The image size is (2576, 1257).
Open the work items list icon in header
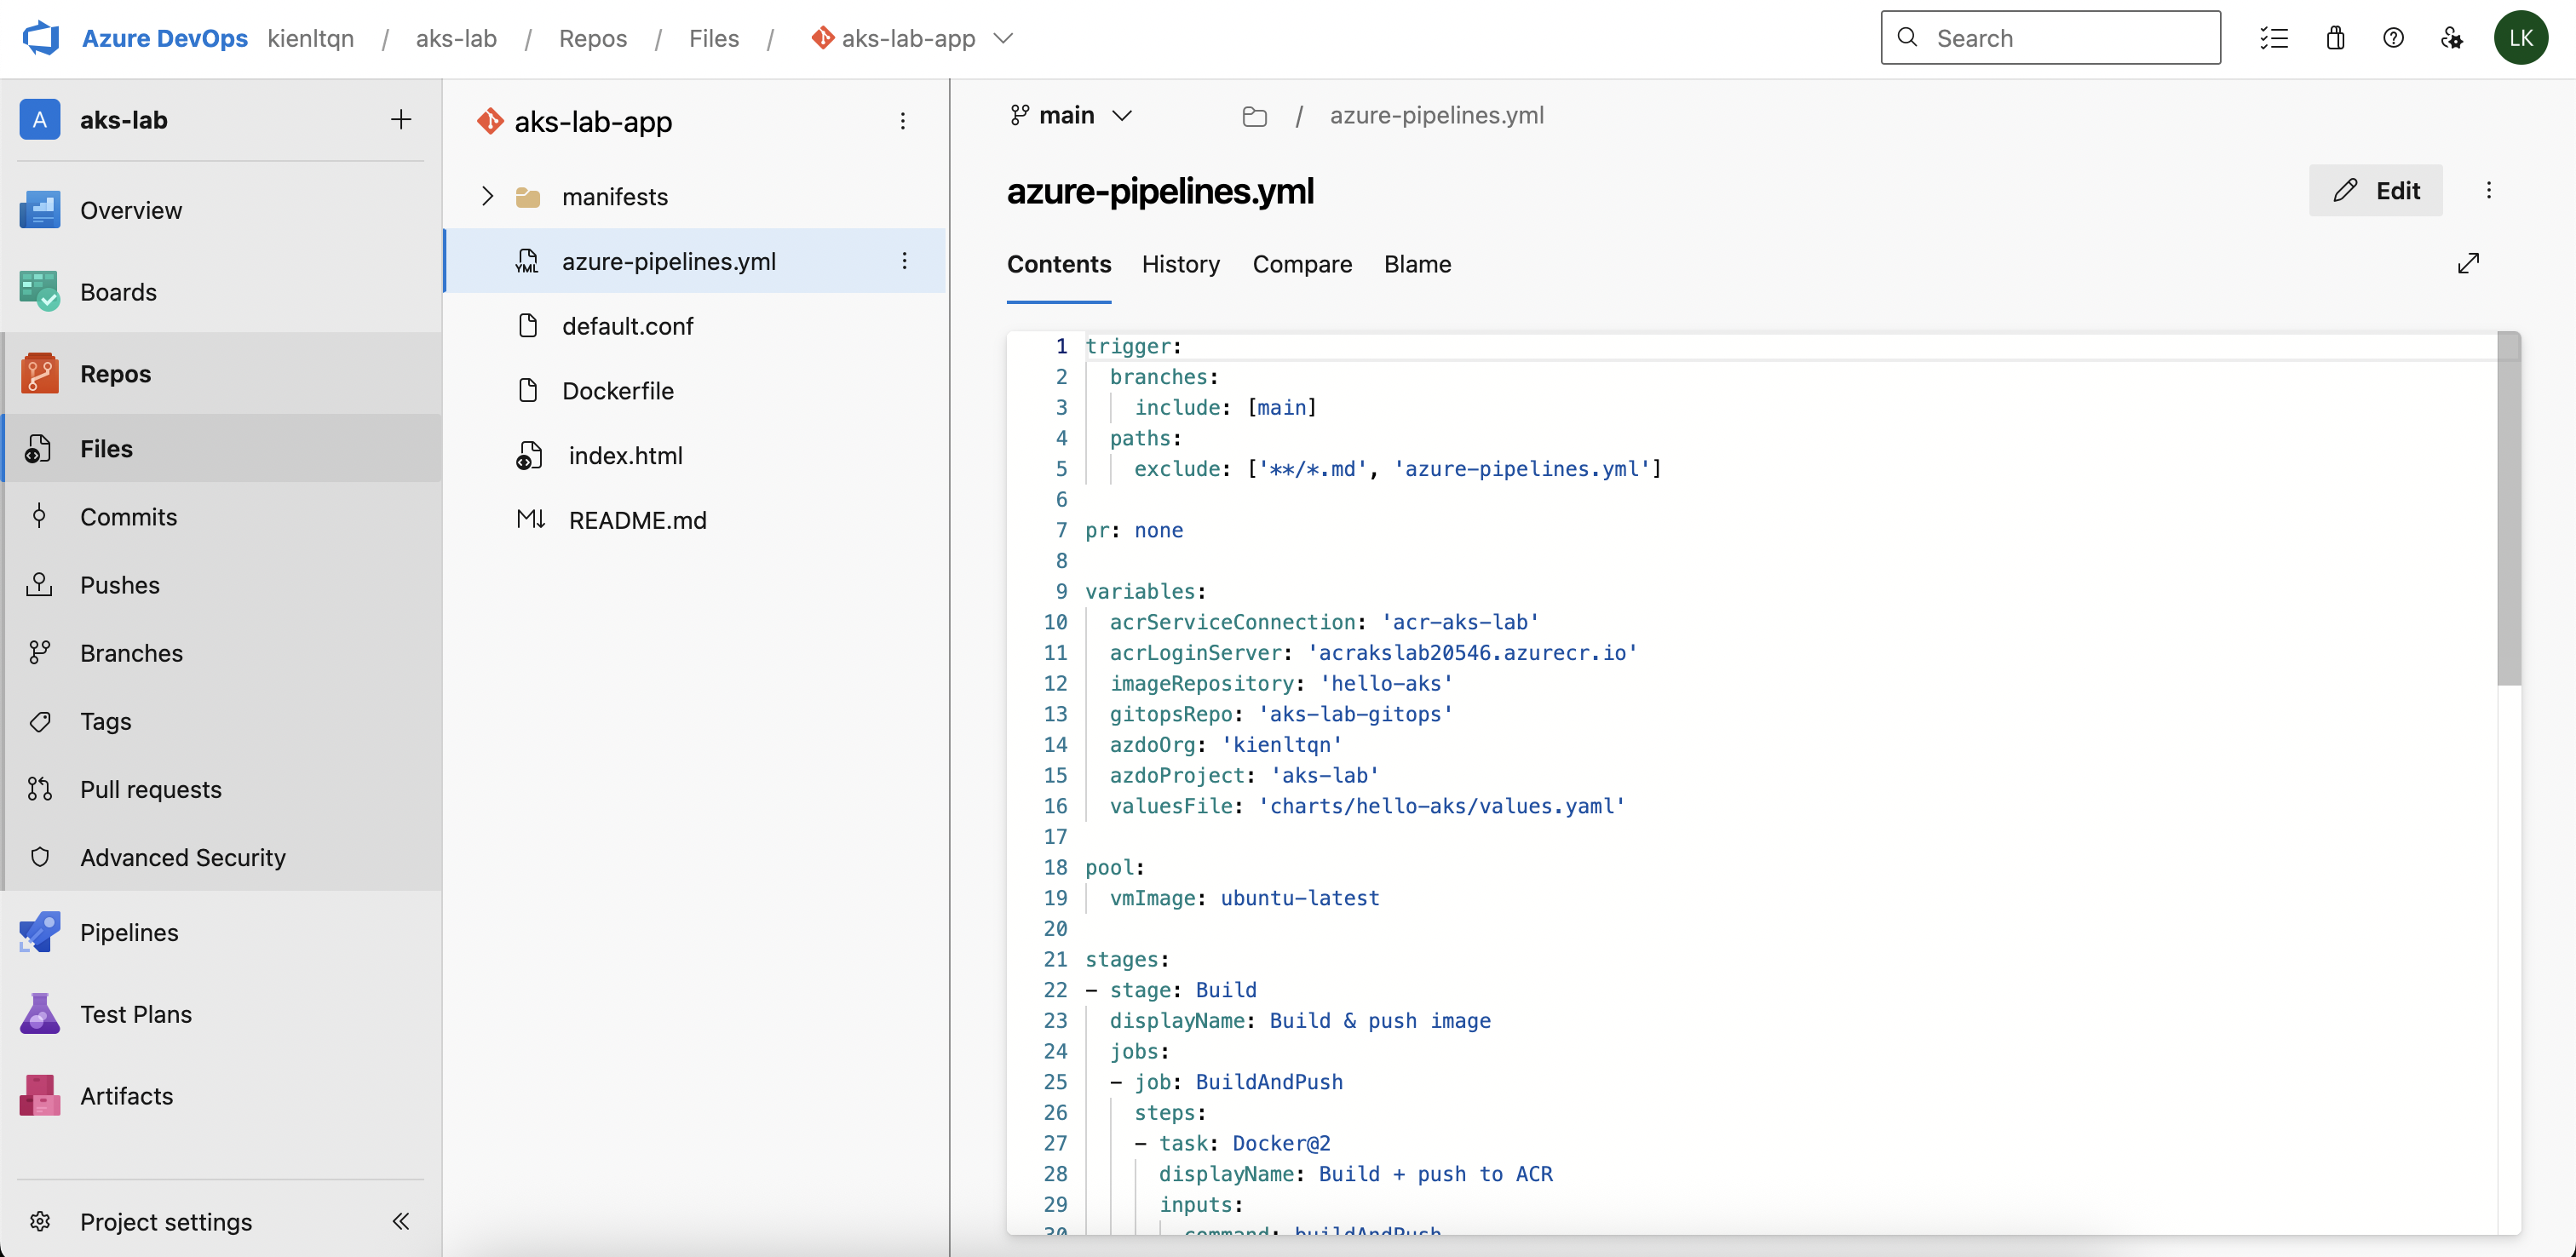click(2274, 38)
